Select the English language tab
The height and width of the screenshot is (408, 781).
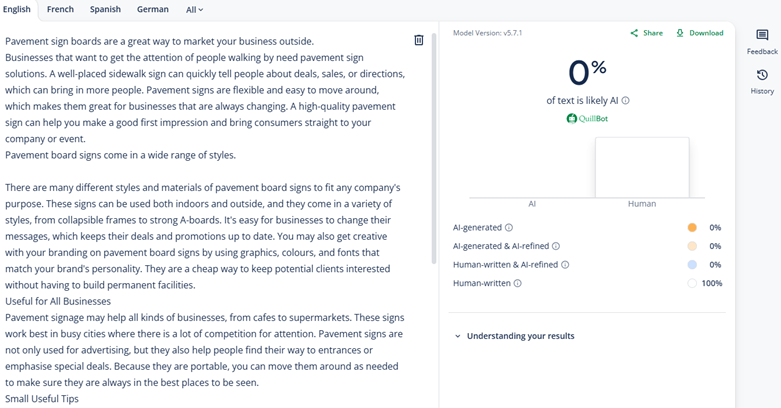17,10
